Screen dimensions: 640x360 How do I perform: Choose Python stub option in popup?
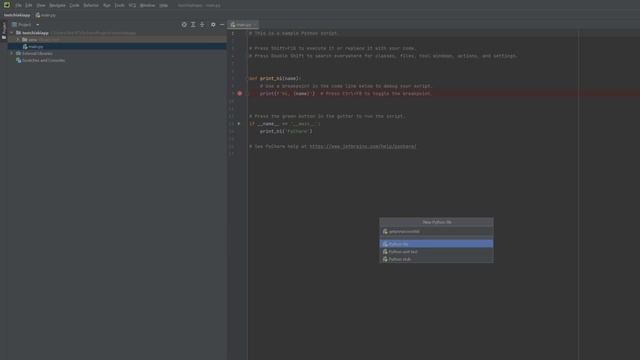pyautogui.click(x=436, y=259)
